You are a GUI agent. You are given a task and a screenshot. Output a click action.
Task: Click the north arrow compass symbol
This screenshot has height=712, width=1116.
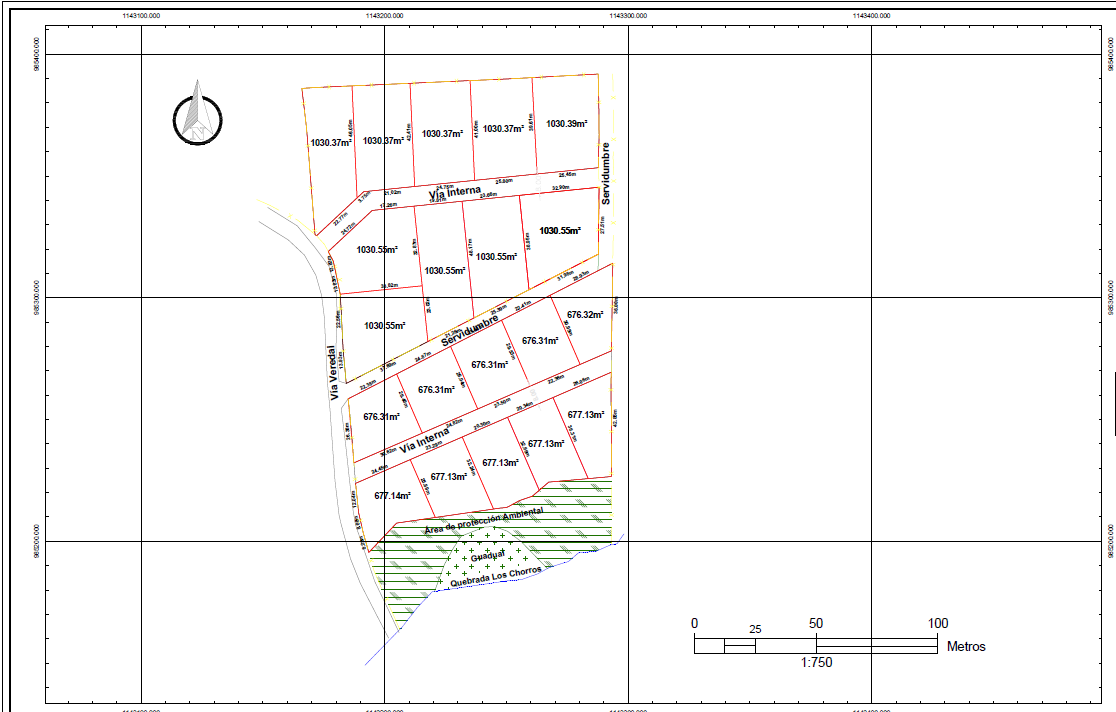tap(198, 116)
